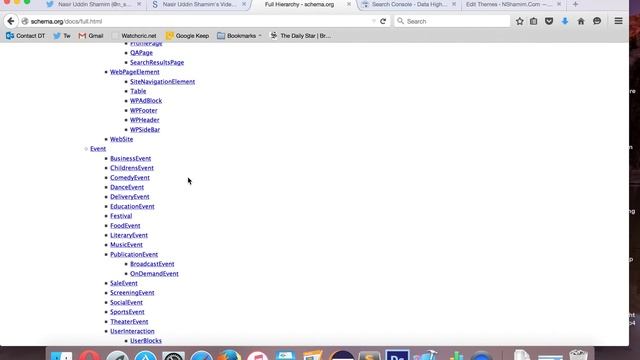
Task: Open the Downloads arrow icon
Action: [565, 21]
